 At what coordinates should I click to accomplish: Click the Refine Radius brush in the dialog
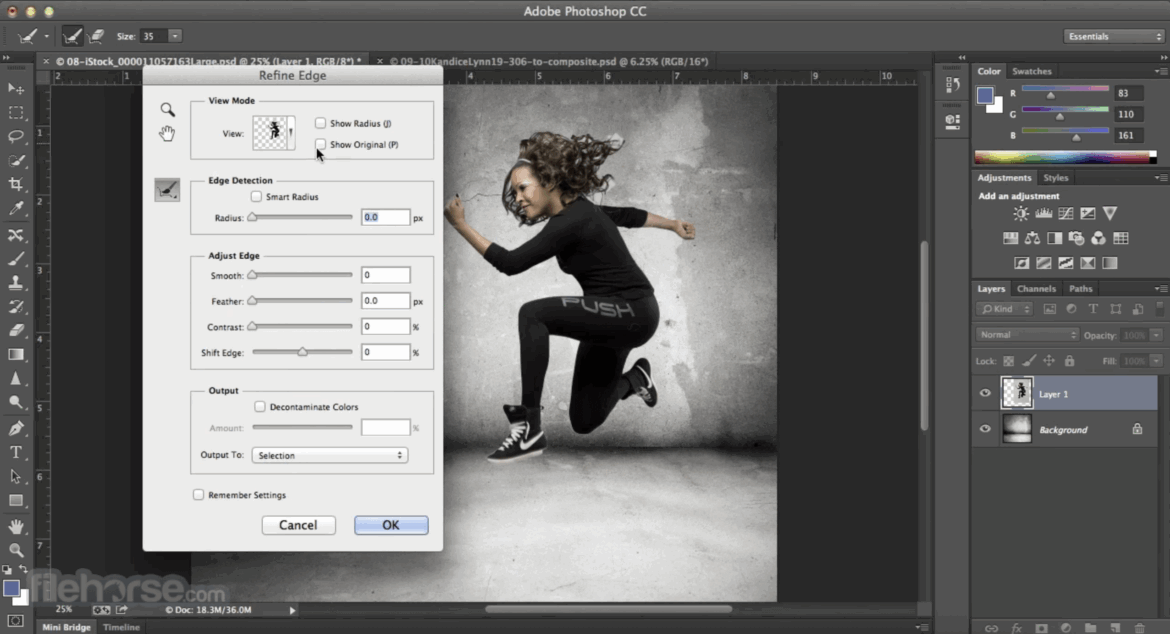(x=167, y=190)
